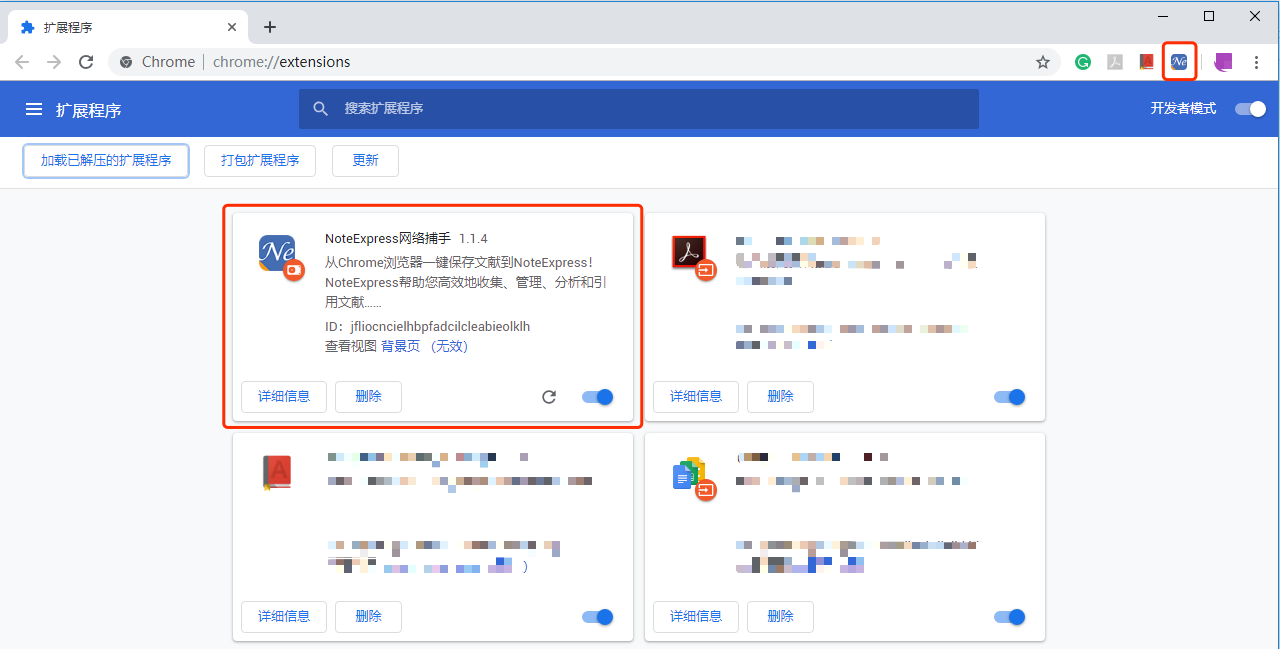
Task: Open the Grammarly extension in toolbar
Action: tap(1083, 62)
